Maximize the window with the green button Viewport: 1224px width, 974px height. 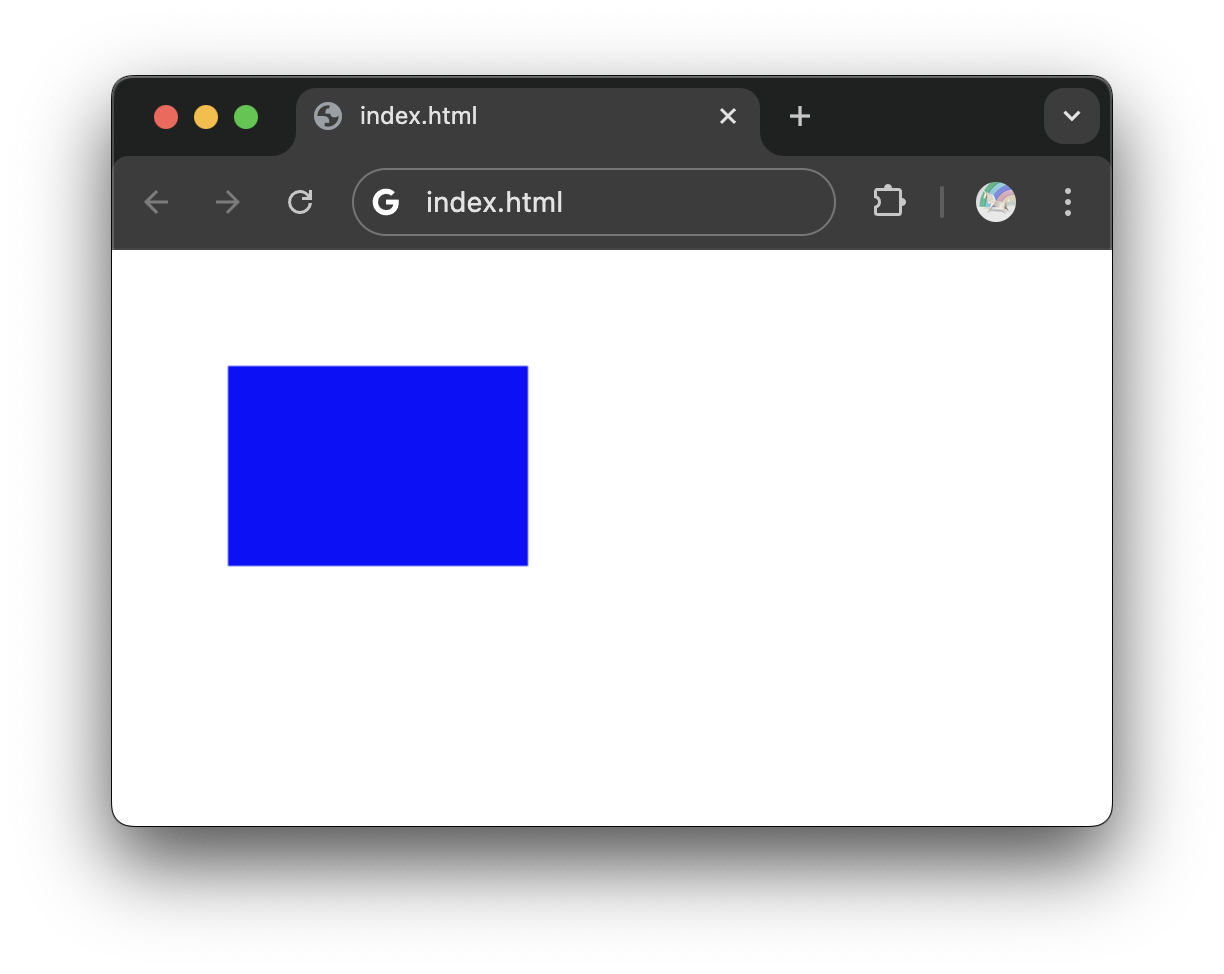click(246, 117)
